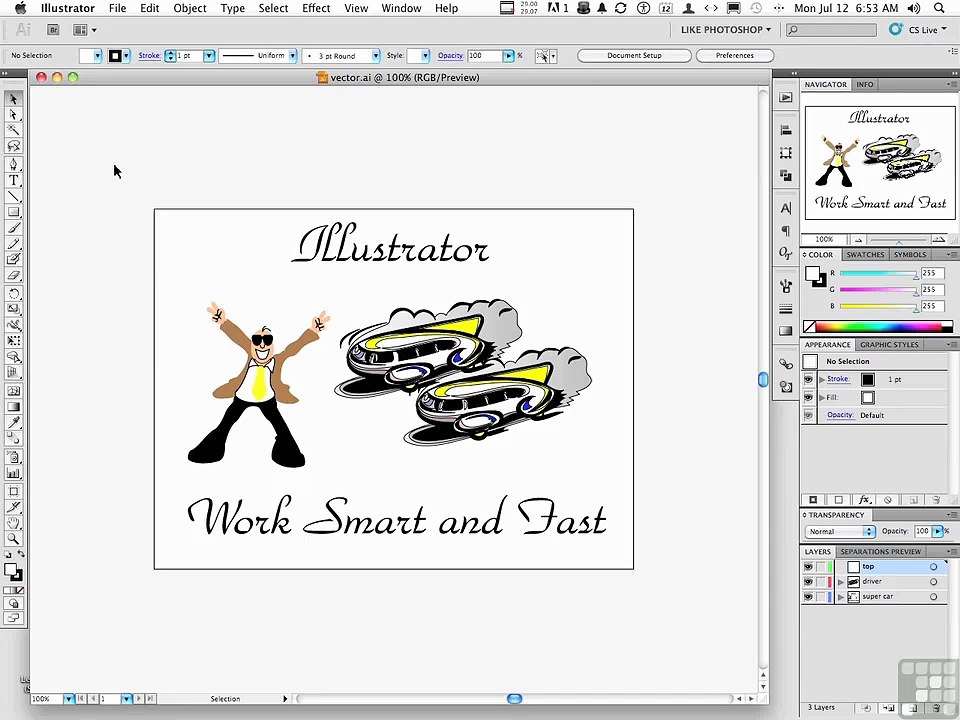Open the Effect menu
Viewport: 960px width, 720px height.
(316, 8)
